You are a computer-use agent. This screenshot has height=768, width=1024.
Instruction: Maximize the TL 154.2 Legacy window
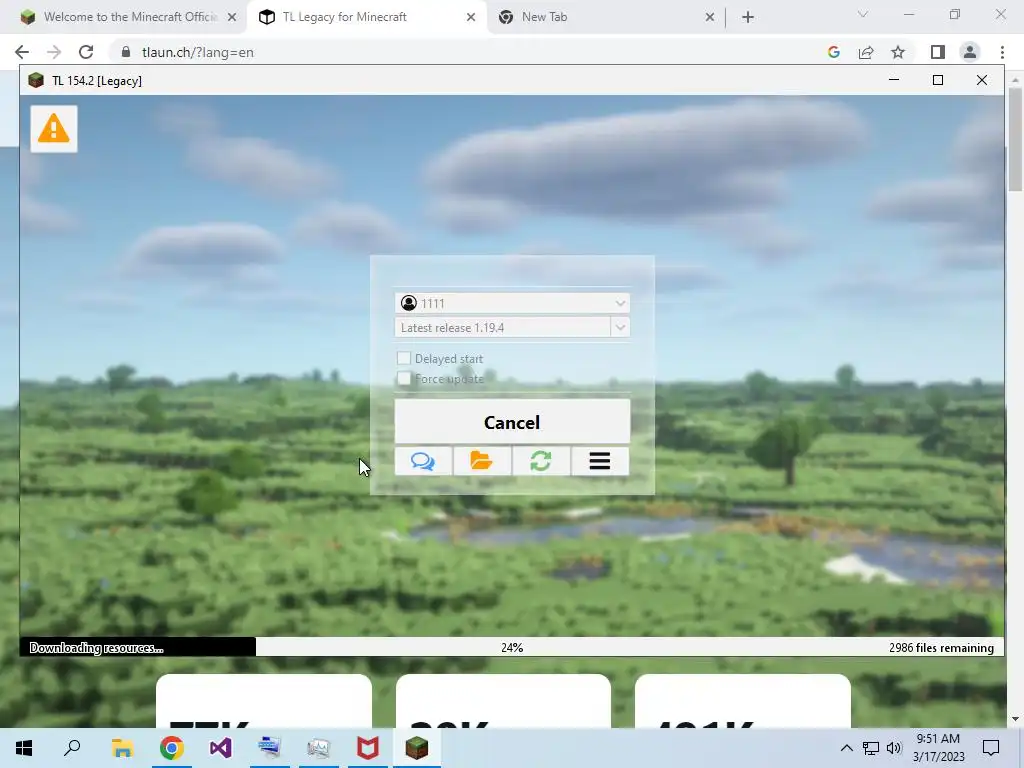point(938,80)
